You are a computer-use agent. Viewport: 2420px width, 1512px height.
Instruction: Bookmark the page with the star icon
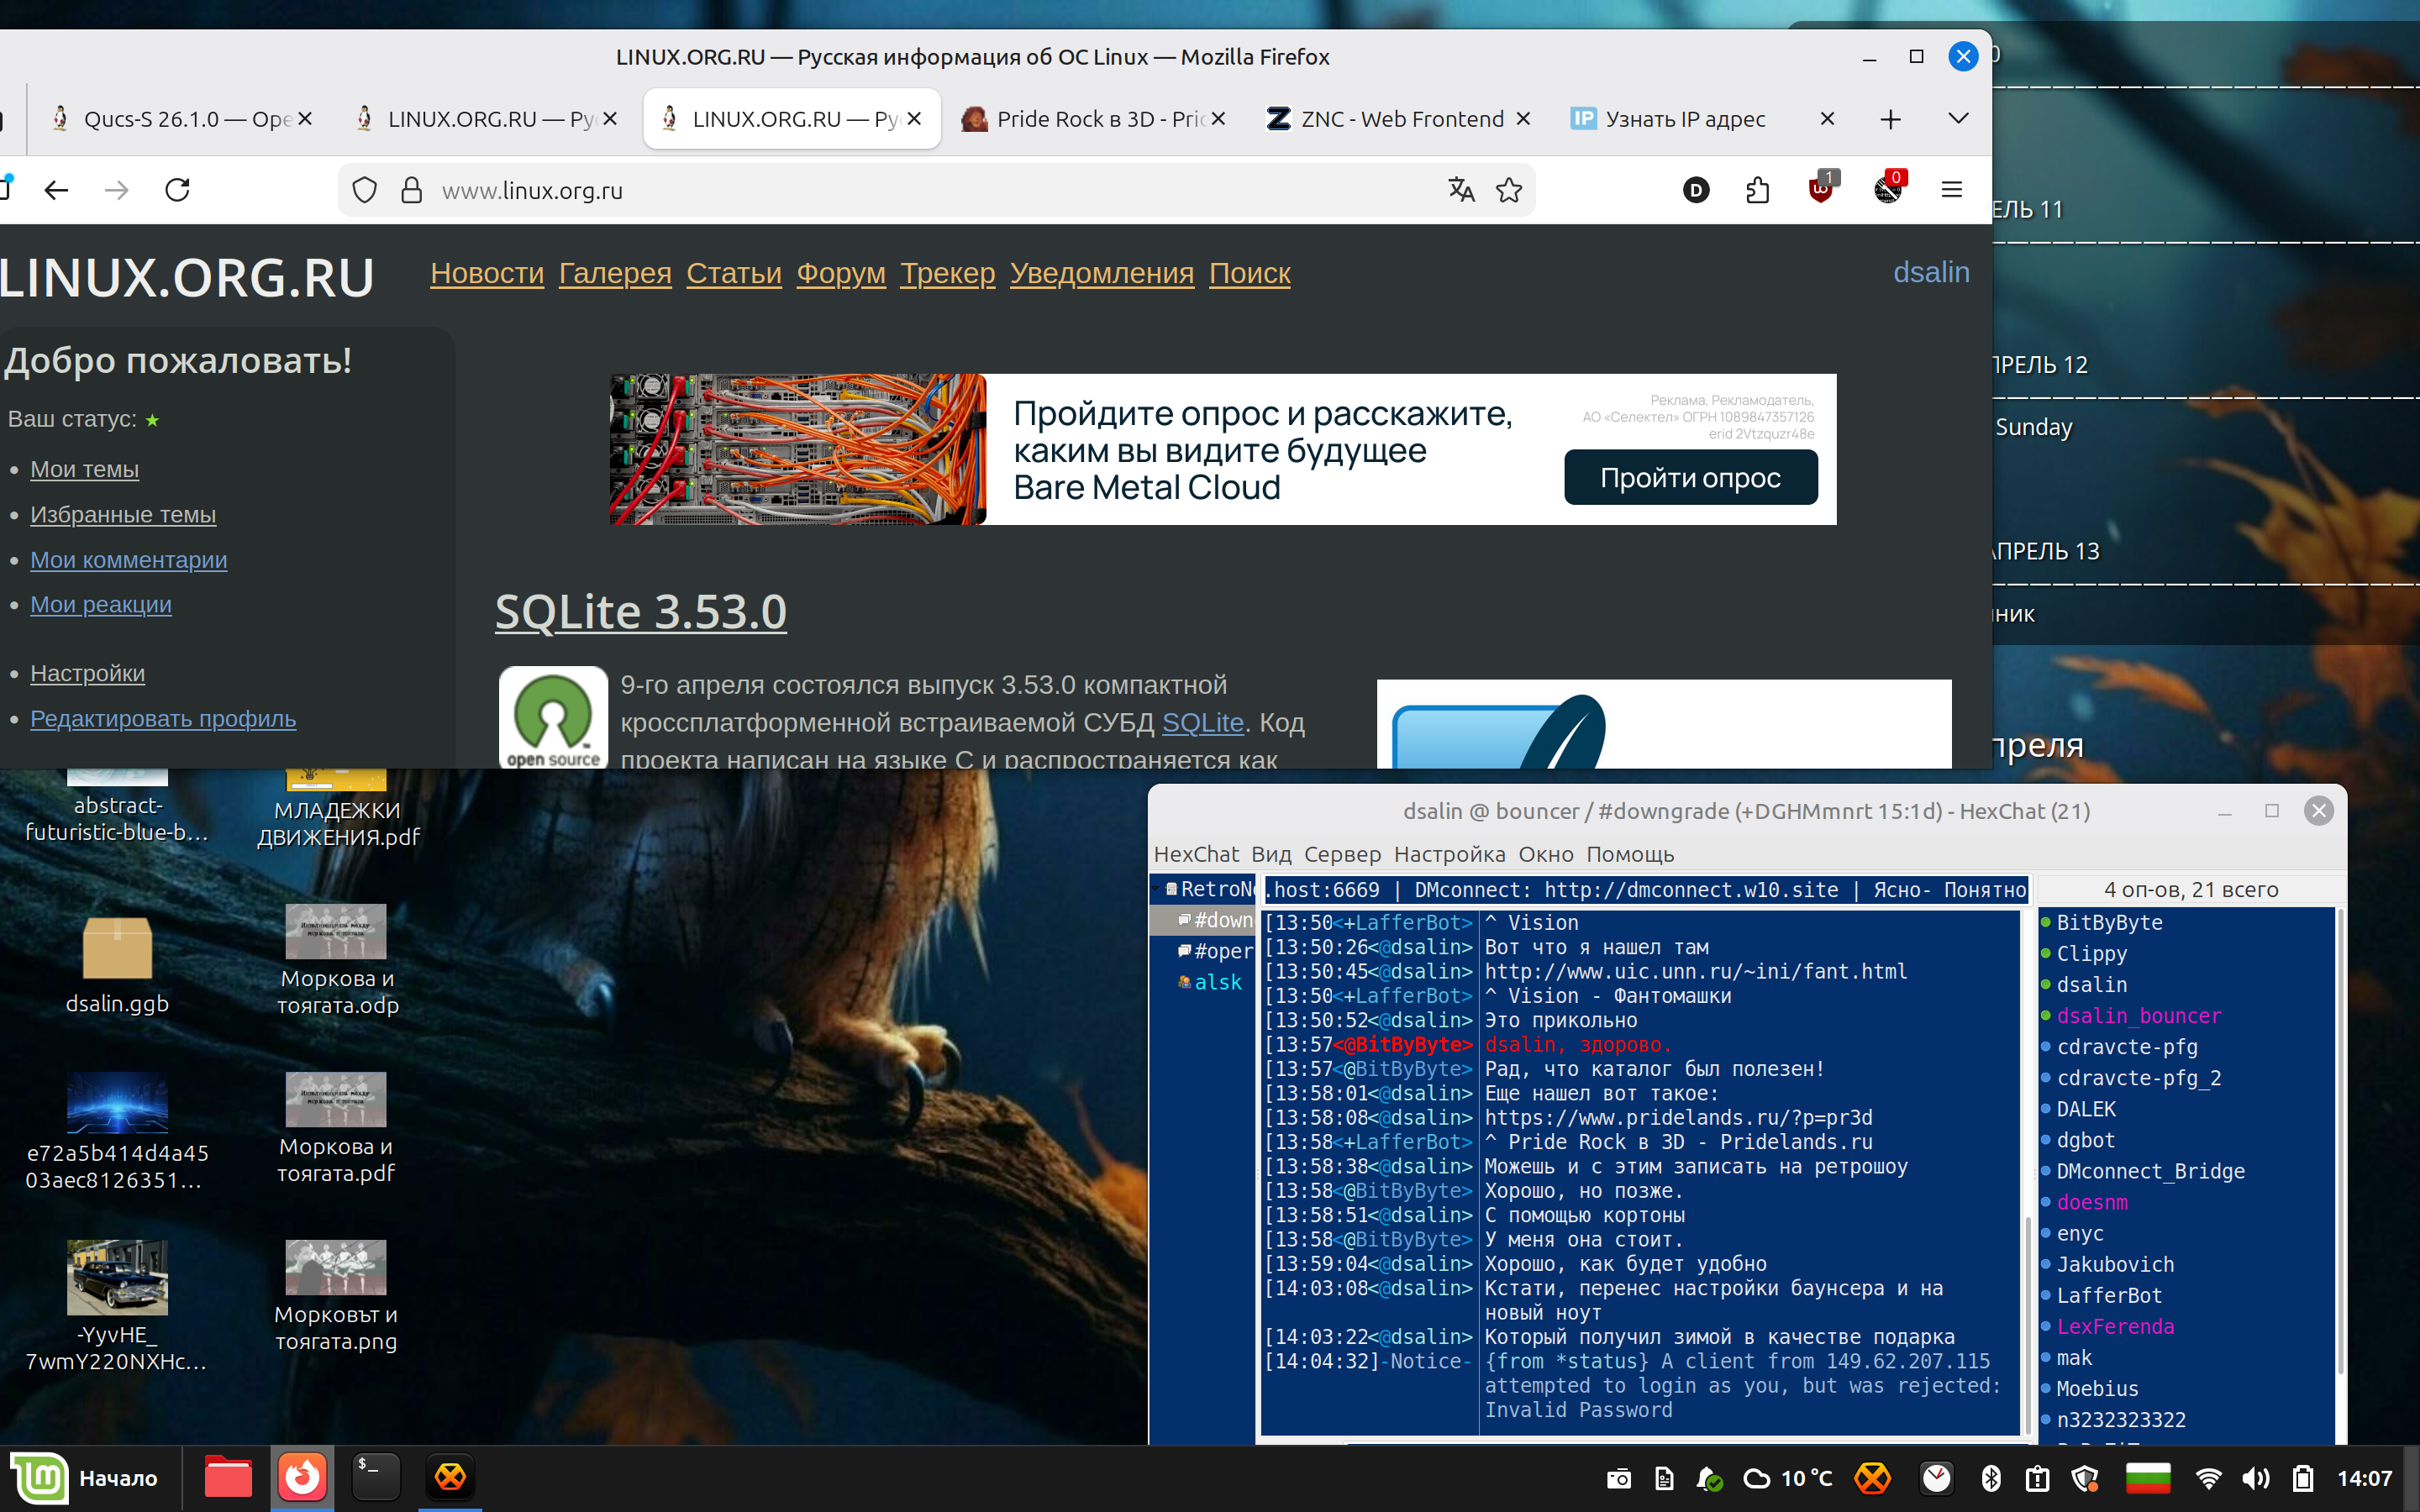pos(1509,190)
